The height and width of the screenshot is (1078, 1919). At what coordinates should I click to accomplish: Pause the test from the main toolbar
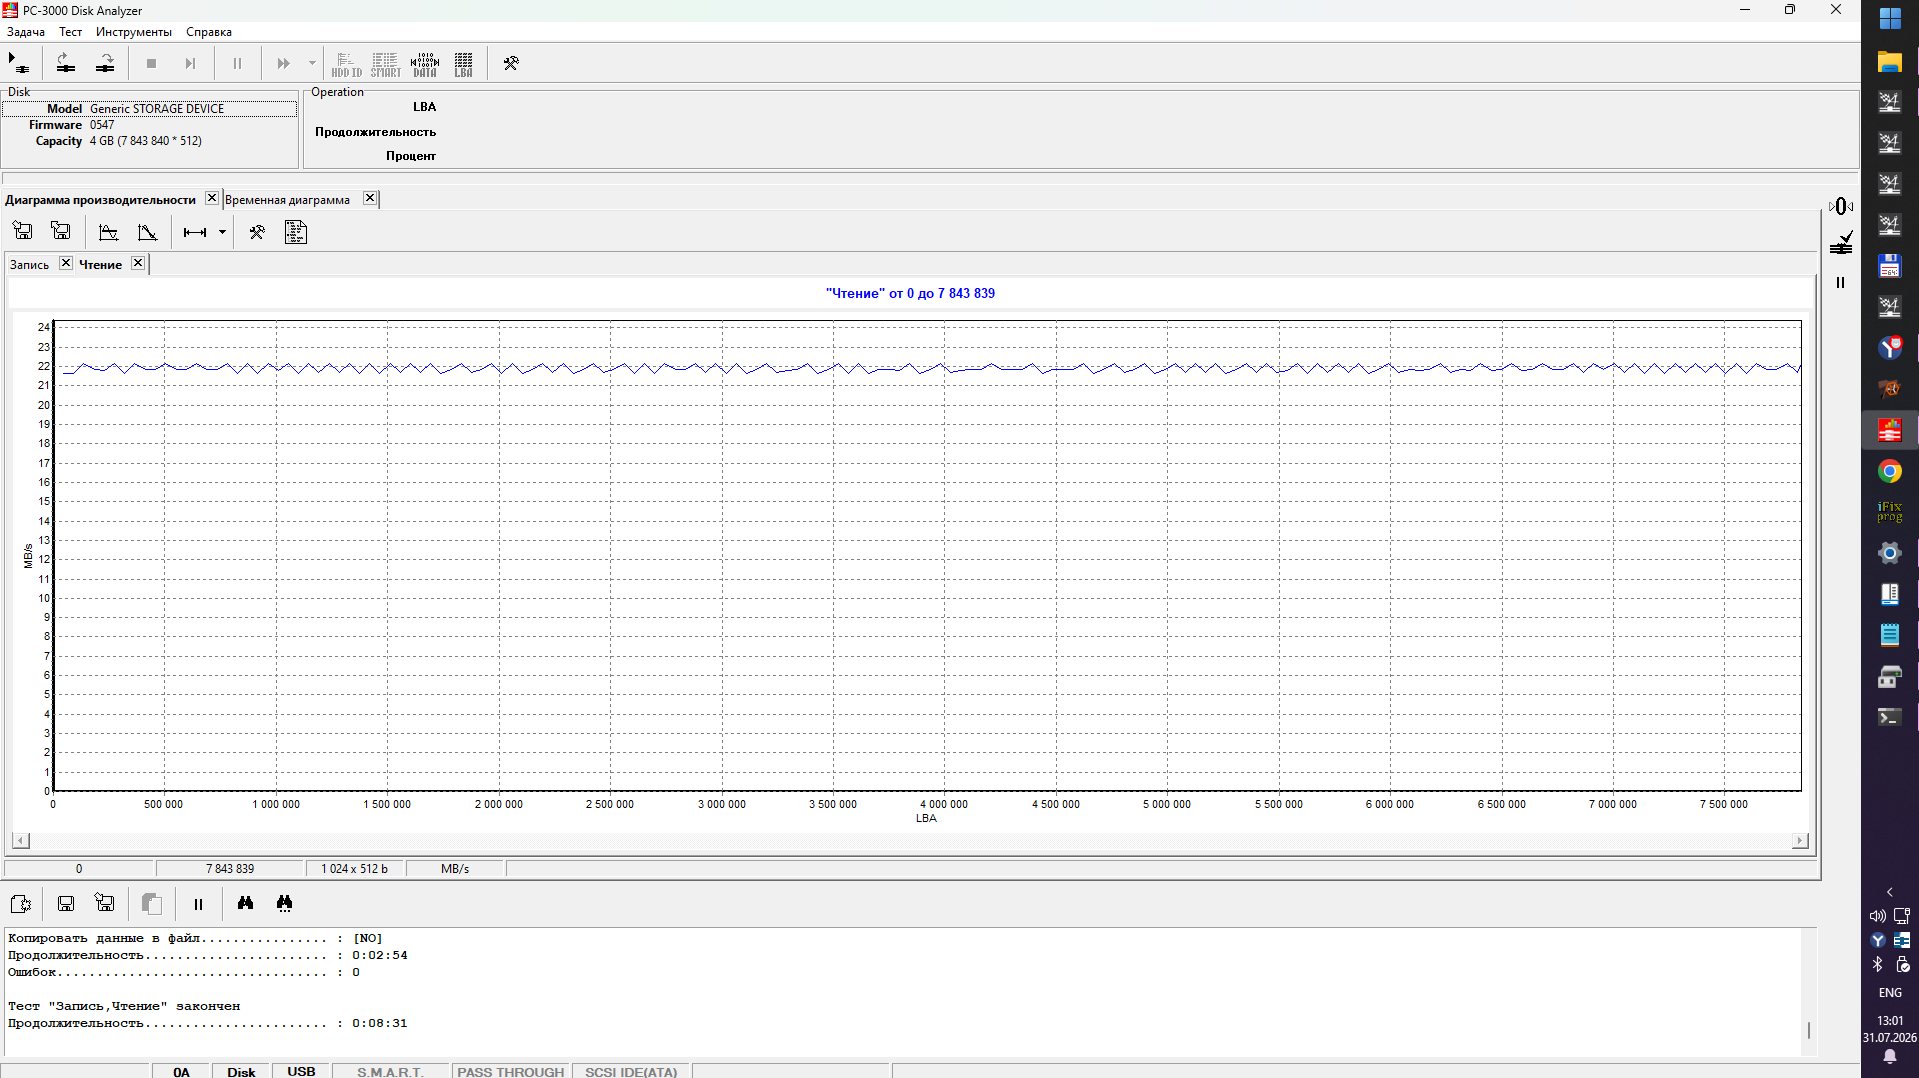coord(237,63)
